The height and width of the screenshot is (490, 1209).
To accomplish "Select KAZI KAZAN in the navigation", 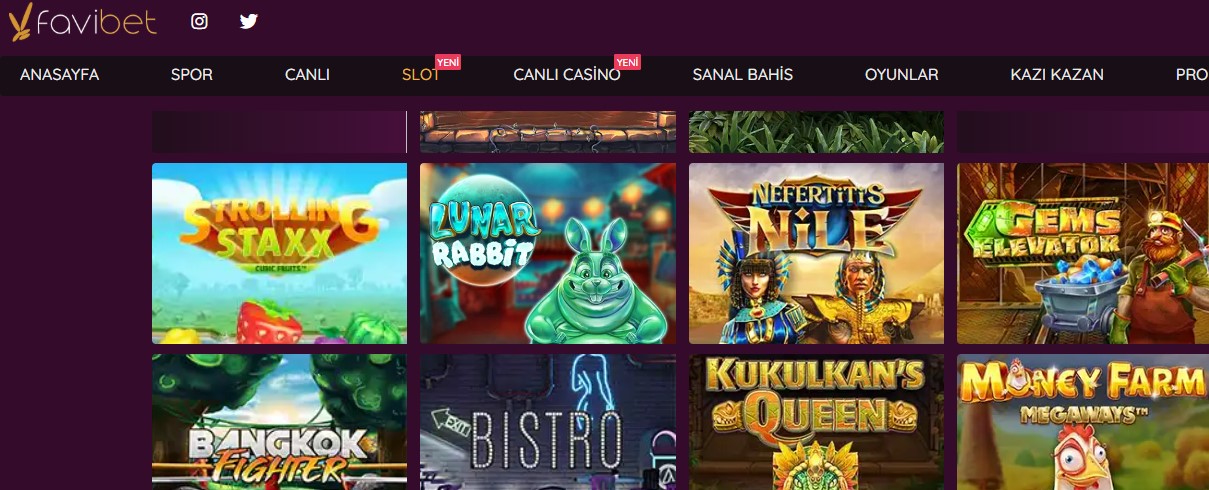I will click(1057, 75).
